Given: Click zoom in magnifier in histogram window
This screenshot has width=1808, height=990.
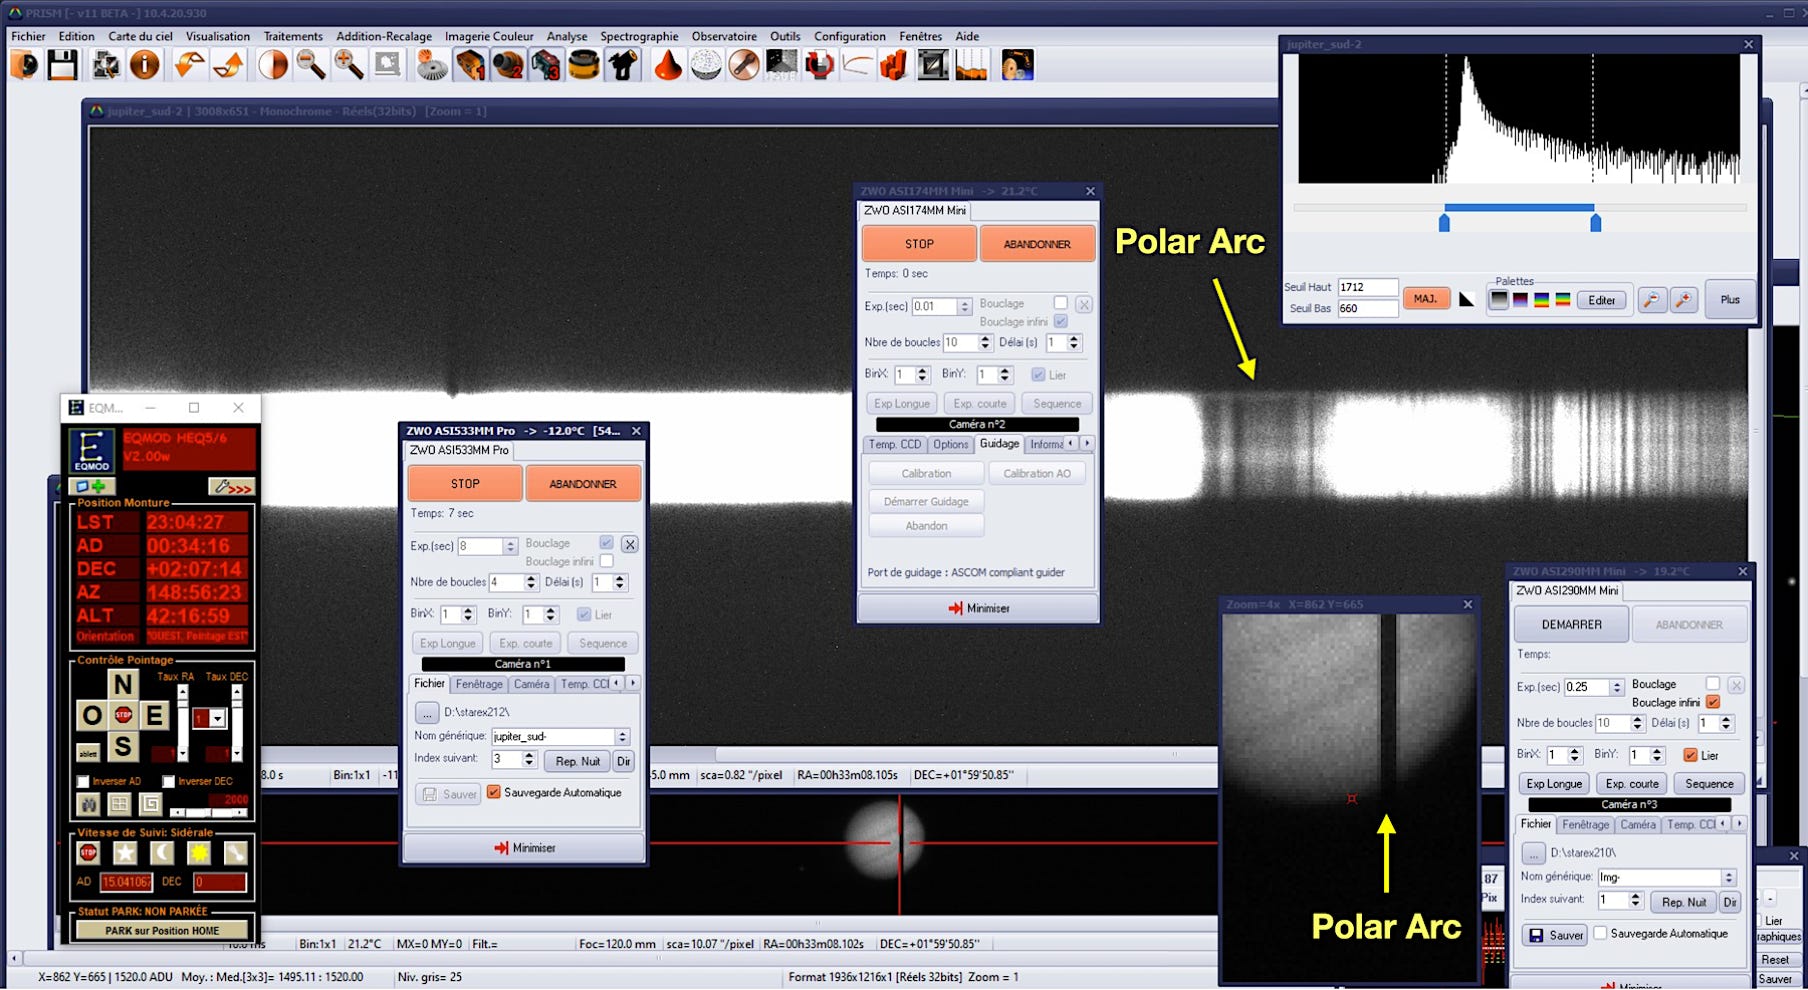Looking at the screenshot, I should (1684, 300).
